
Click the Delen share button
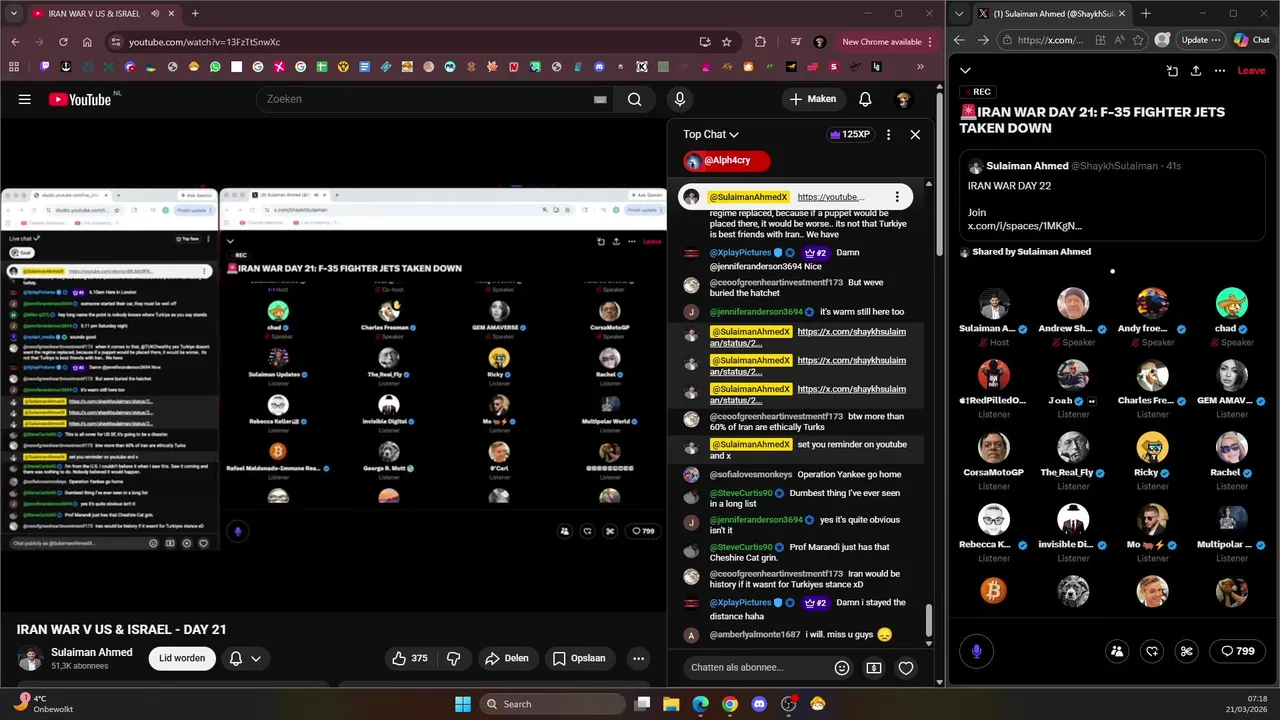tap(506, 658)
